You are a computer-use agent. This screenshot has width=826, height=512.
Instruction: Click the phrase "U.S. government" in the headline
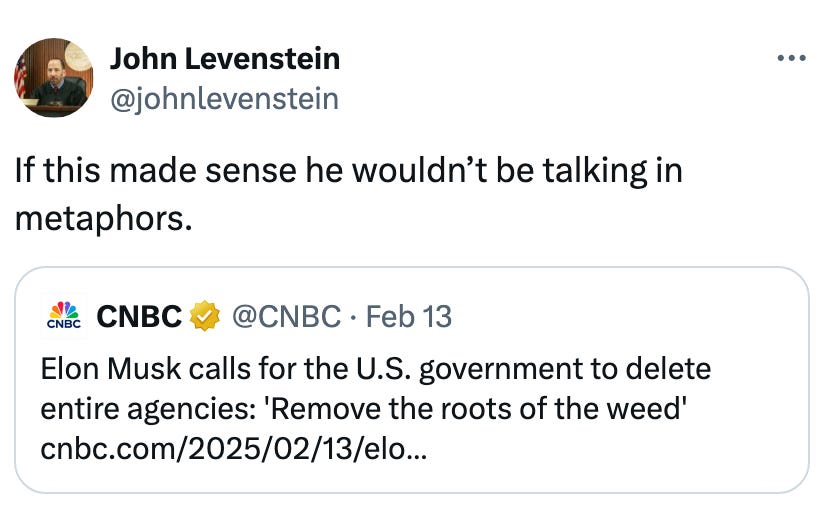pyautogui.click(x=469, y=369)
